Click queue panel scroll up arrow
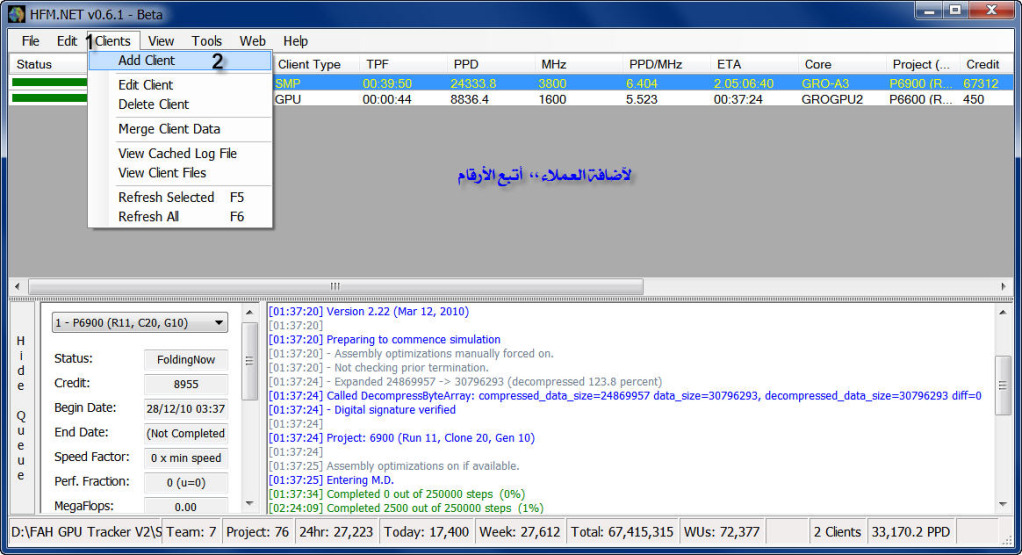 [x=250, y=312]
